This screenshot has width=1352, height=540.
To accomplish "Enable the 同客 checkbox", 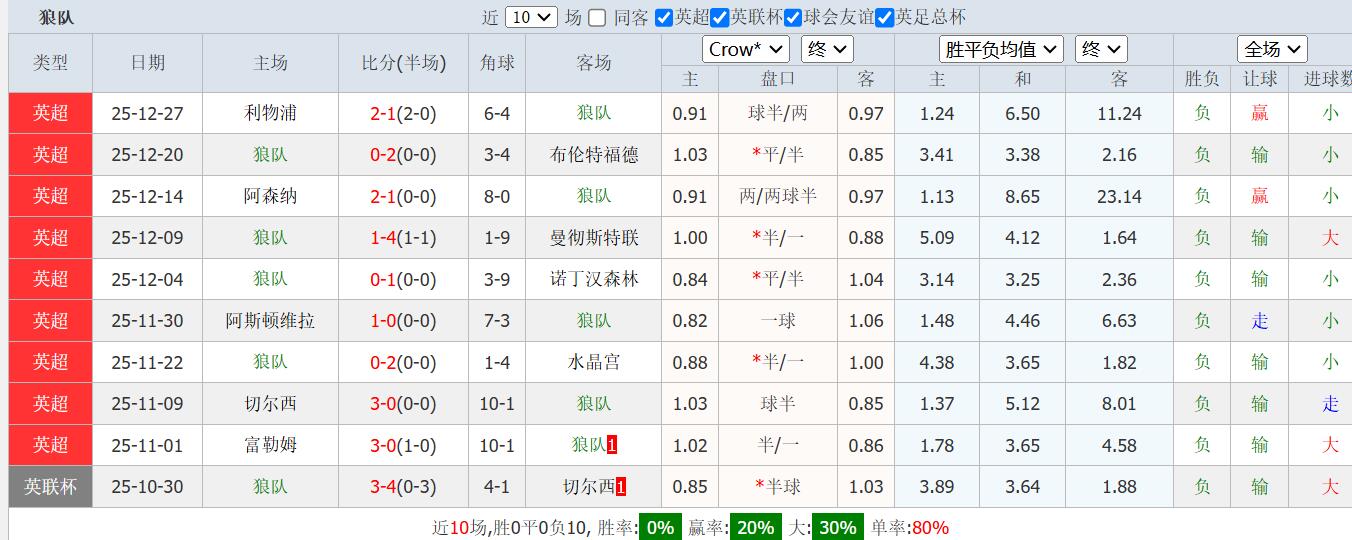I will click(x=597, y=17).
